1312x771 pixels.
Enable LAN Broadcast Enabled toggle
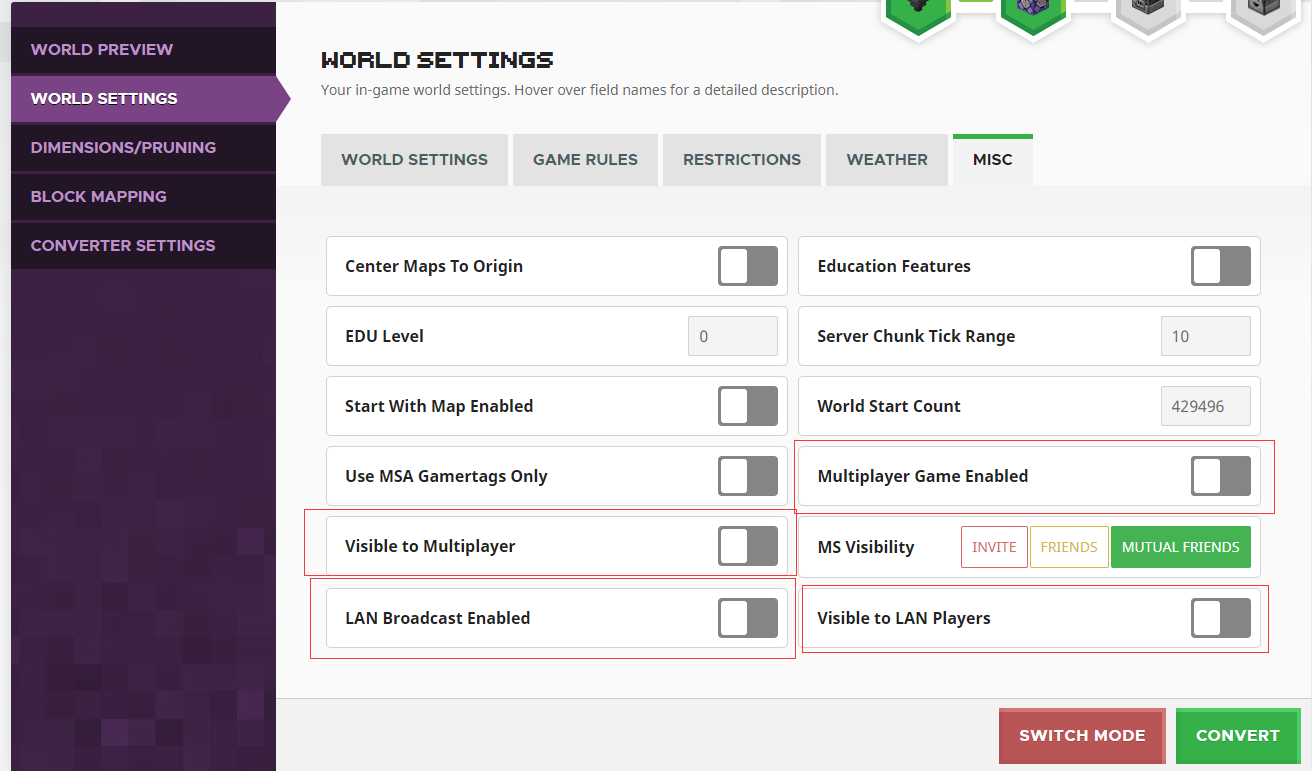coord(748,618)
